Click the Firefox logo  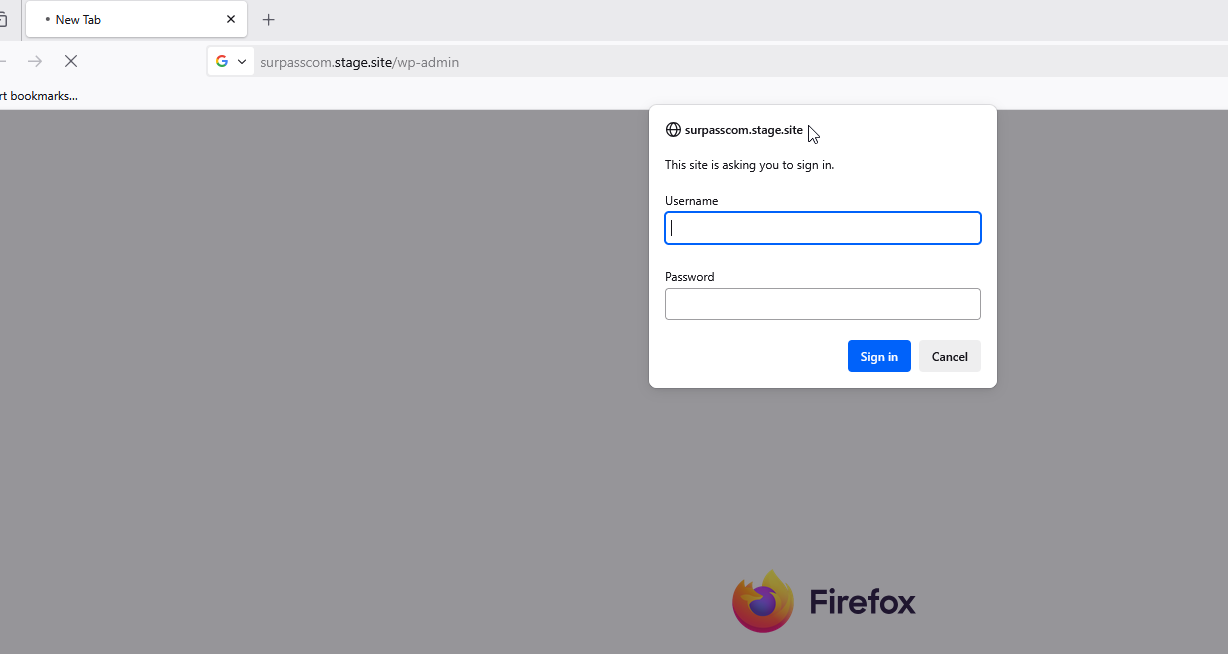(763, 602)
